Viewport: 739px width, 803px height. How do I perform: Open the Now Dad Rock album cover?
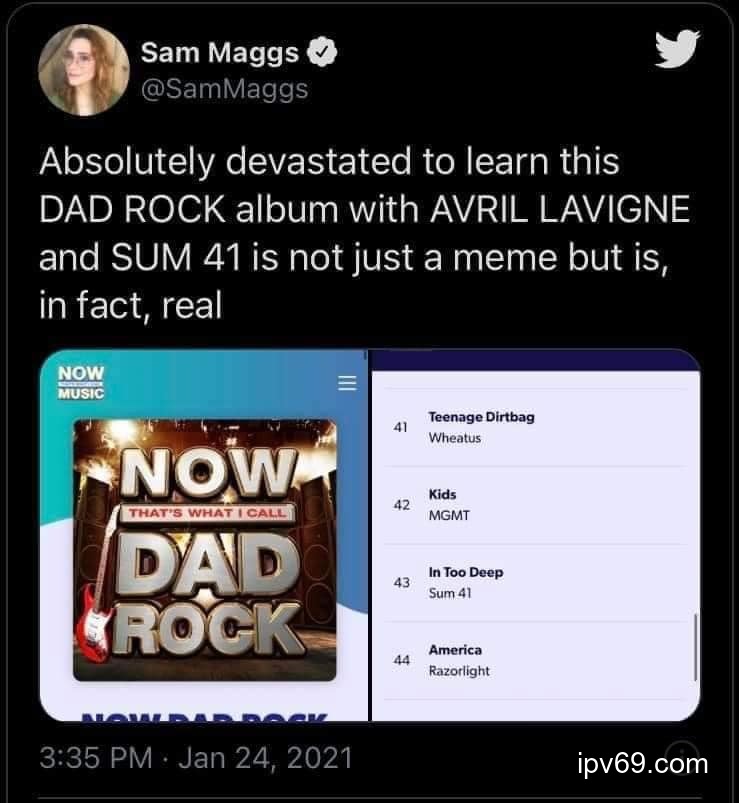point(205,550)
